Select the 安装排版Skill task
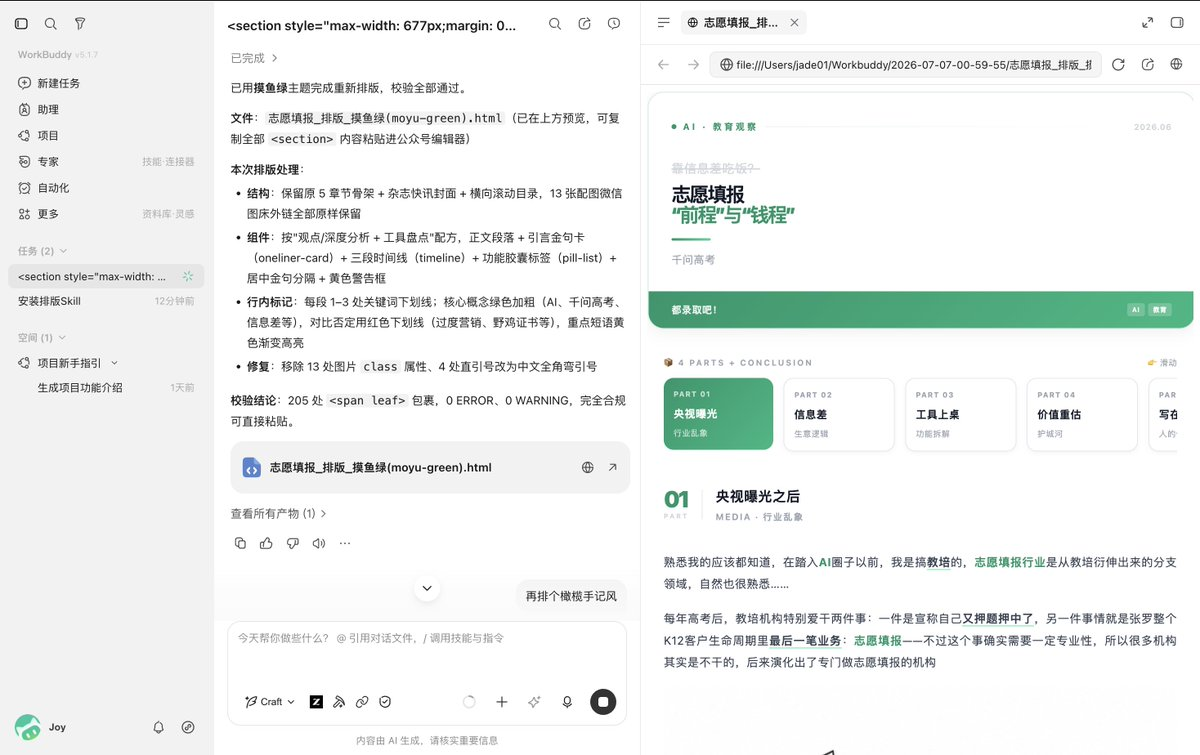This screenshot has width=1200, height=755. [107, 301]
